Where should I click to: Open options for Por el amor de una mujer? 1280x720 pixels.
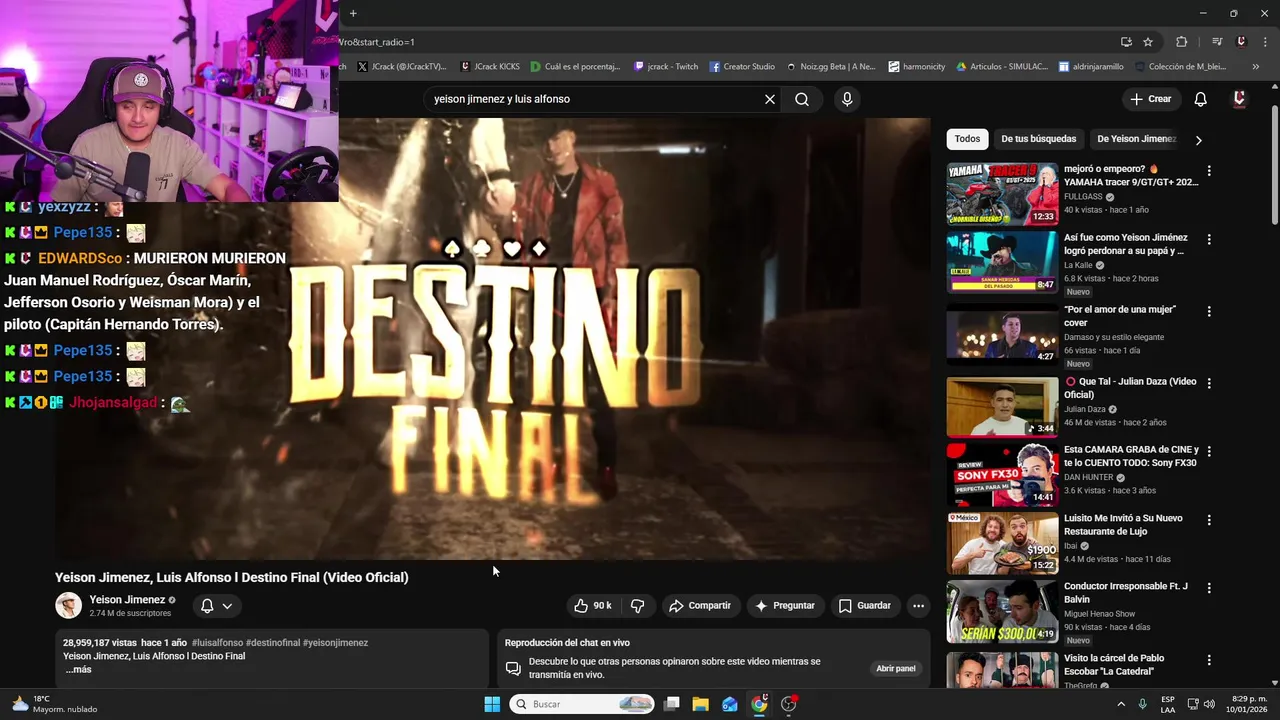(x=1209, y=312)
